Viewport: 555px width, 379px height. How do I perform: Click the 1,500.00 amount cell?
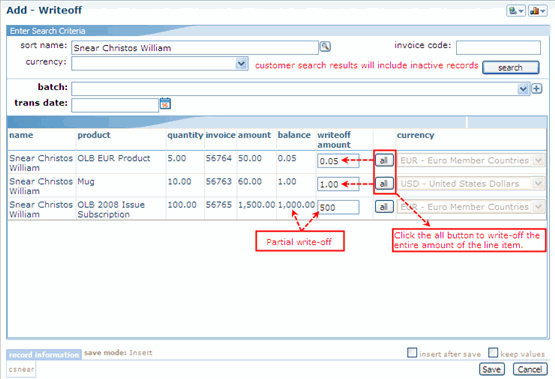pos(257,205)
